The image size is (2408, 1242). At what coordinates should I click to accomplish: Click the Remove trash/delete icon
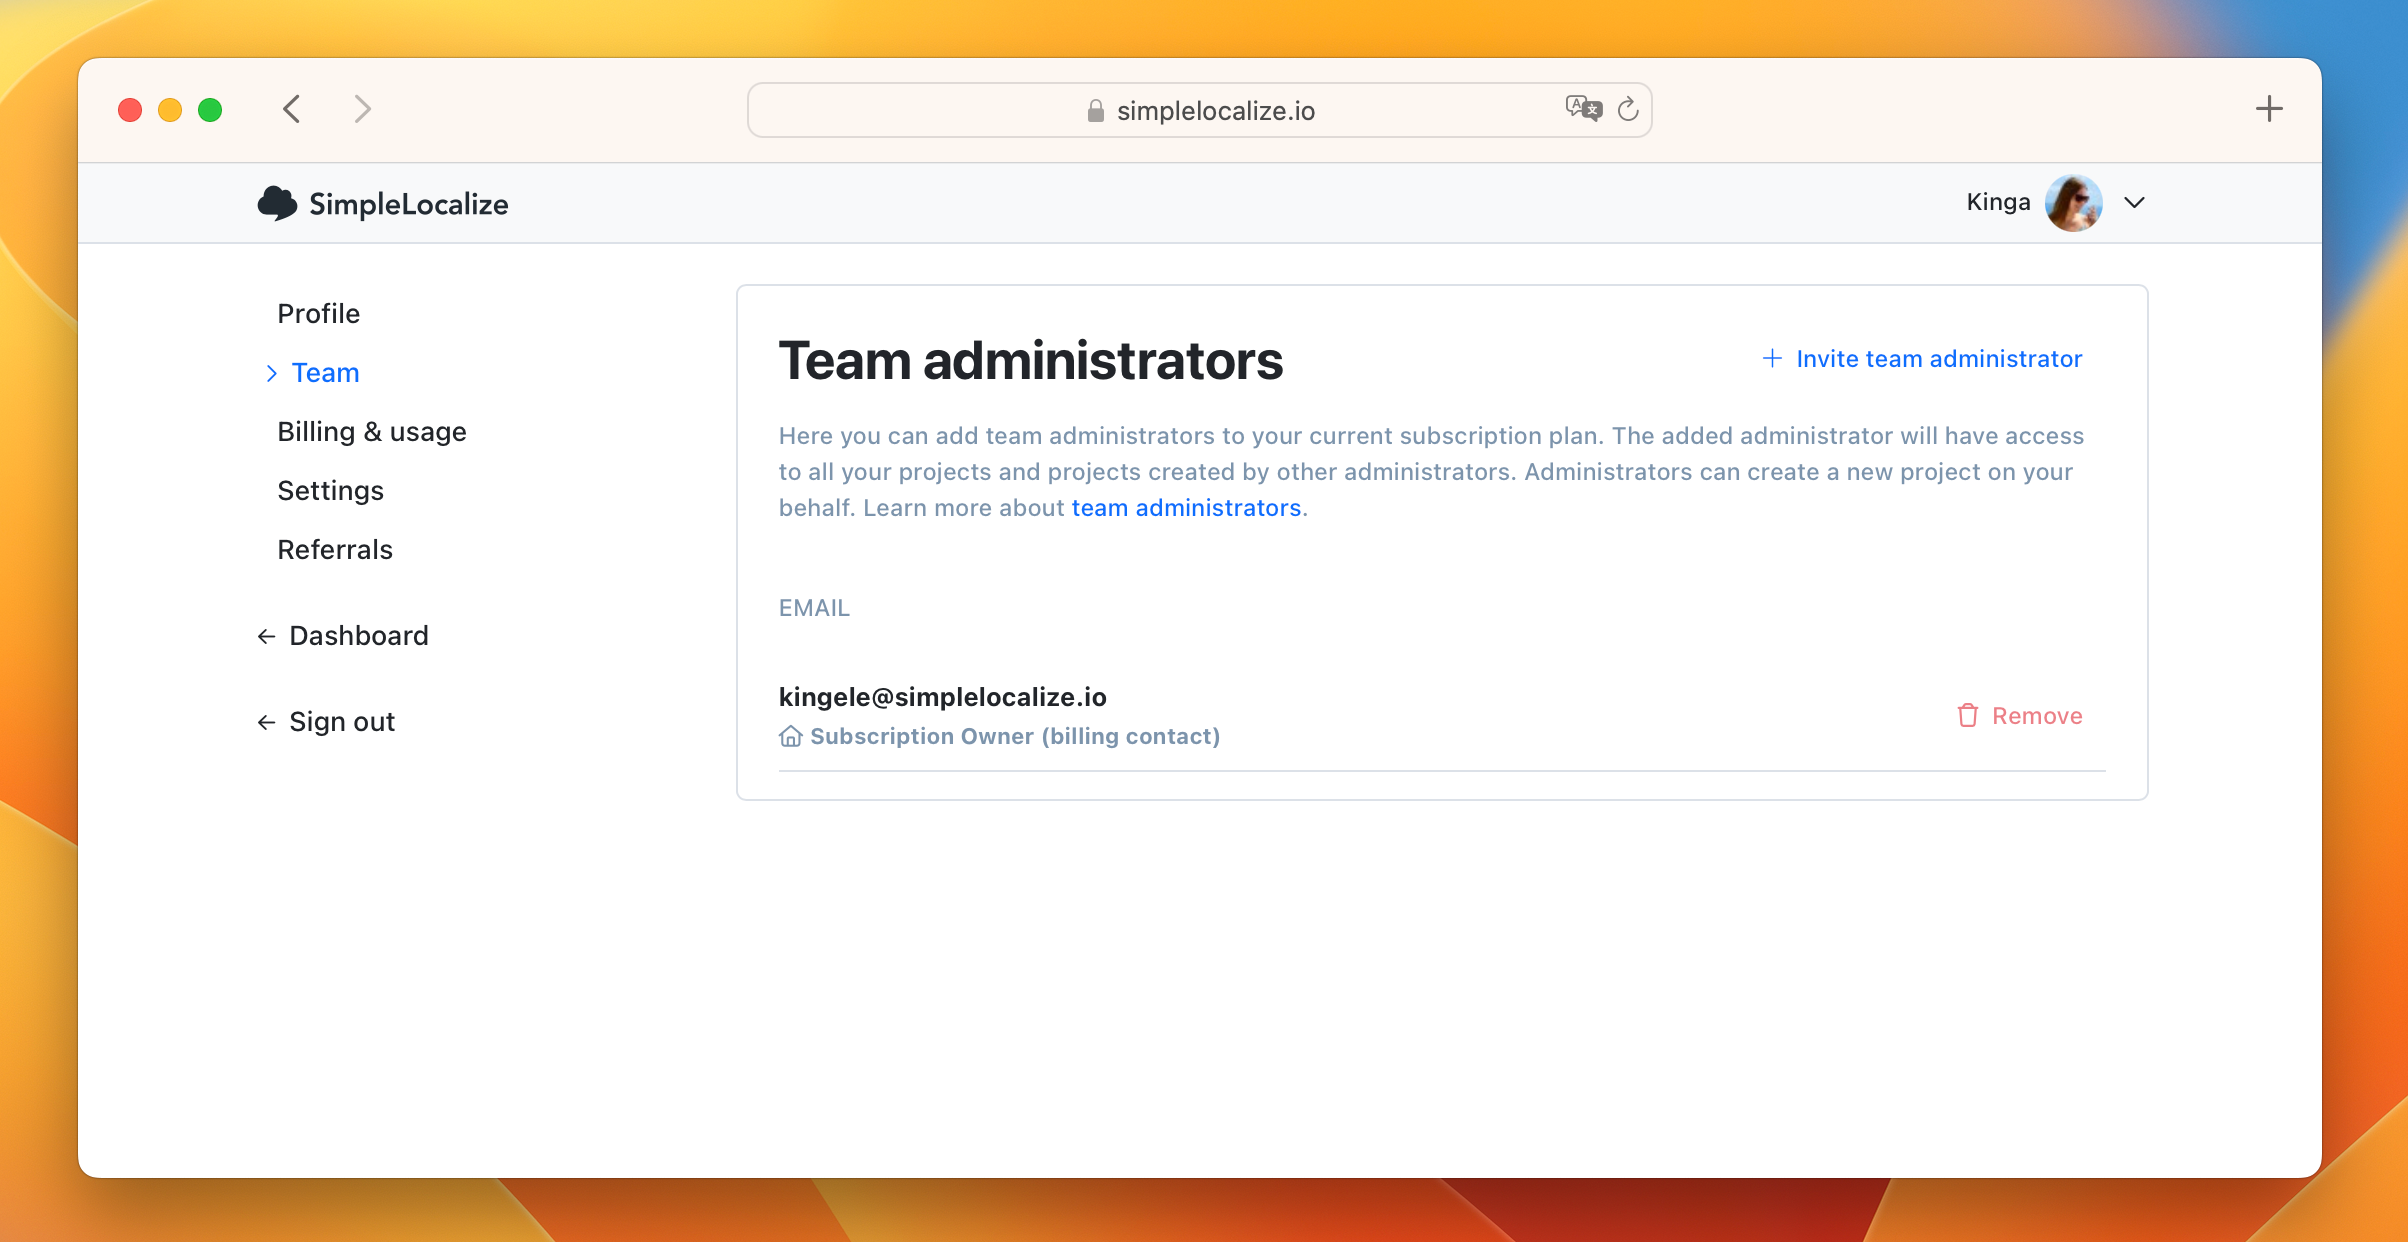pyautogui.click(x=1968, y=714)
